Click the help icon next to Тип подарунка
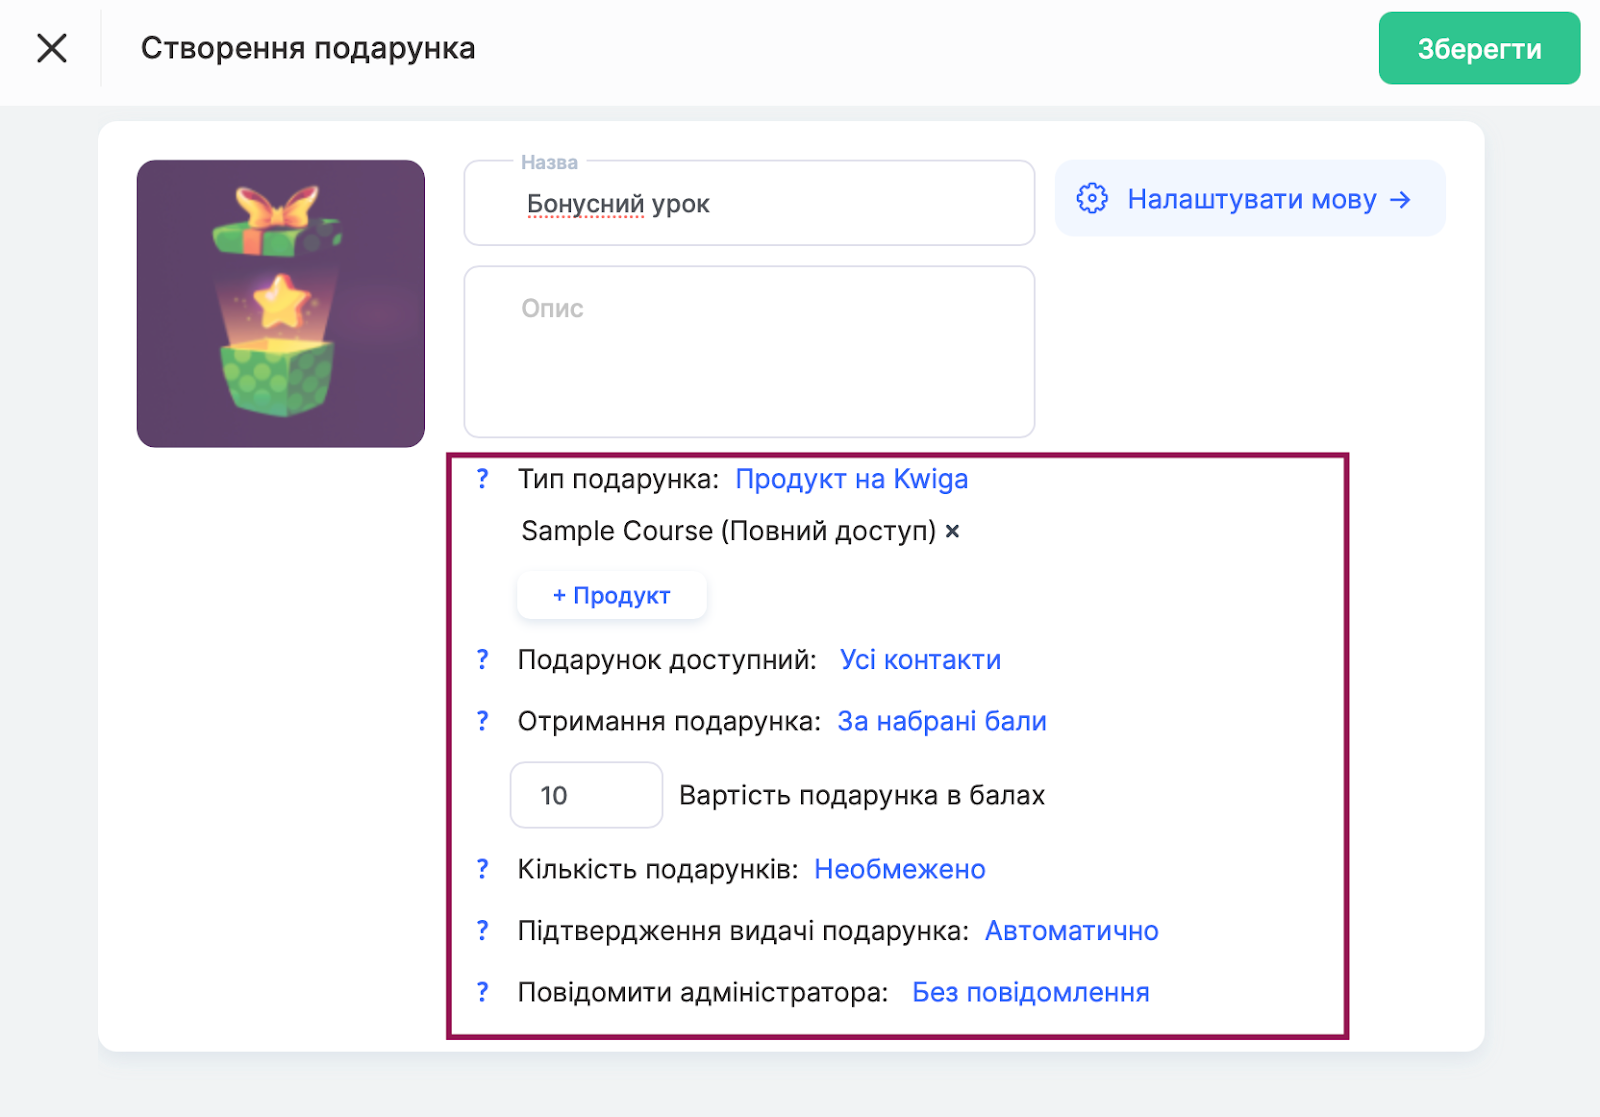 [483, 479]
